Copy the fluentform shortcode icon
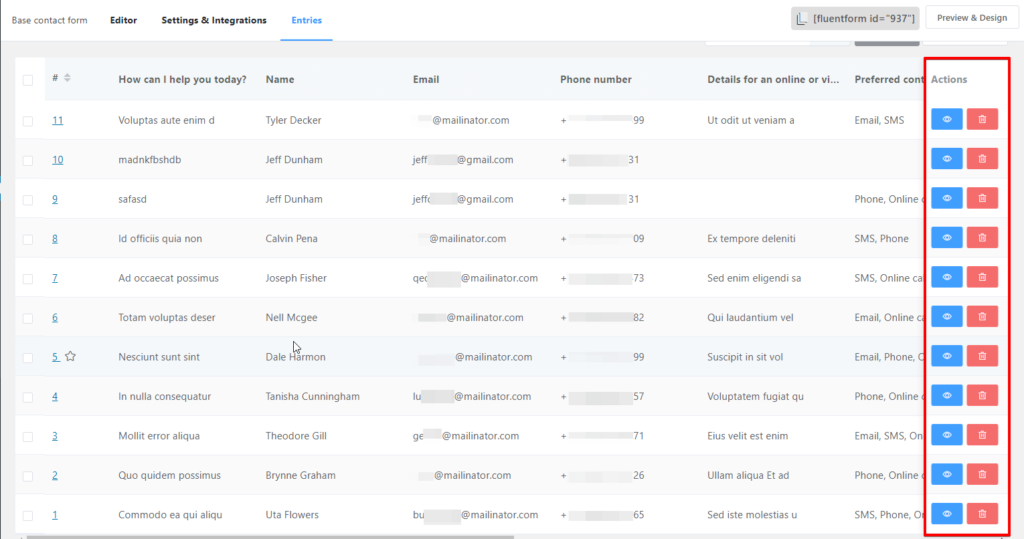Image resolution: width=1024 pixels, height=539 pixels. (802, 19)
